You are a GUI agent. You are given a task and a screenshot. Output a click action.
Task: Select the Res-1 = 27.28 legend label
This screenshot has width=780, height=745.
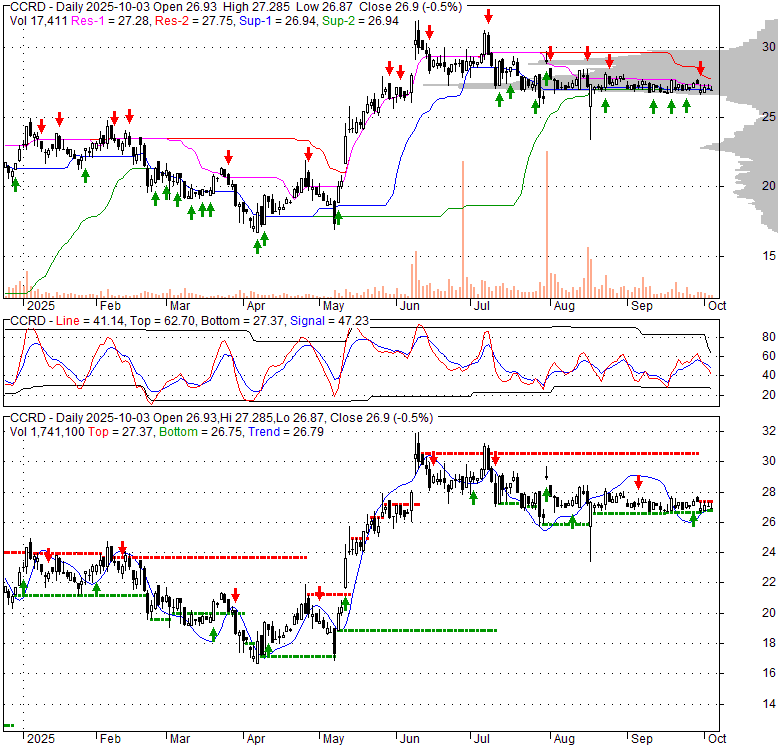click(x=110, y=21)
